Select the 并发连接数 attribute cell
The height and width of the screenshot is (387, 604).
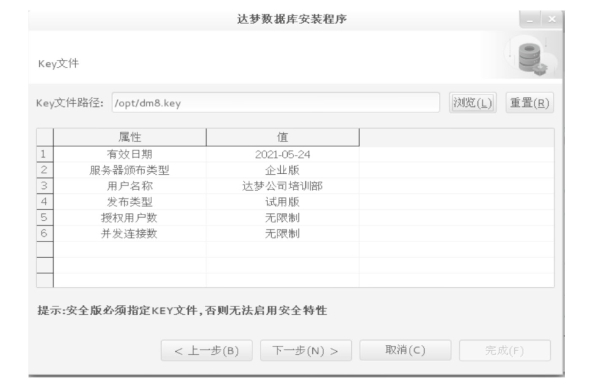pos(130,233)
